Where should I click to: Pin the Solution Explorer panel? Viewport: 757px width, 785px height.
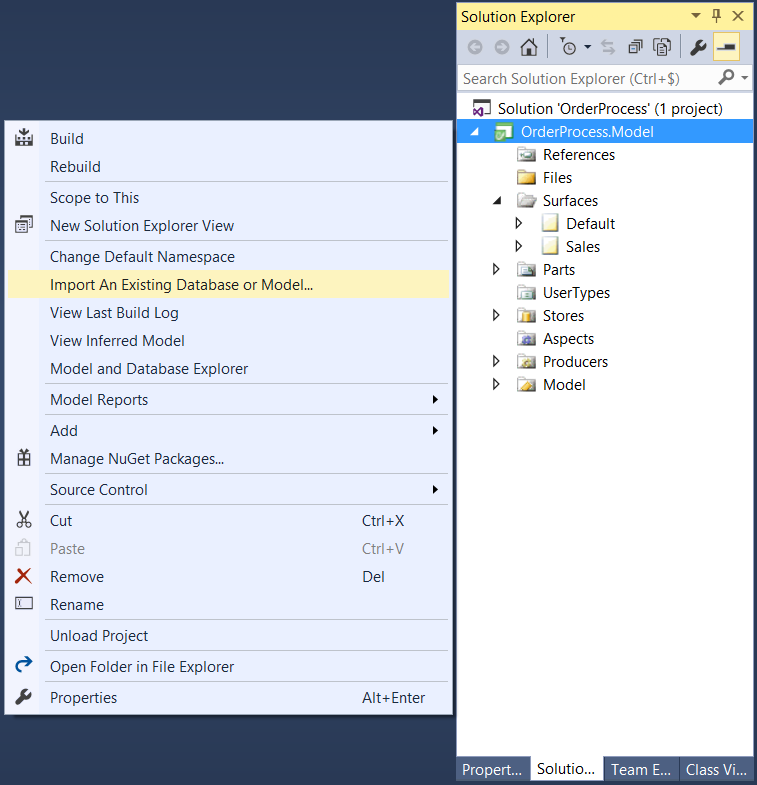click(716, 16)
